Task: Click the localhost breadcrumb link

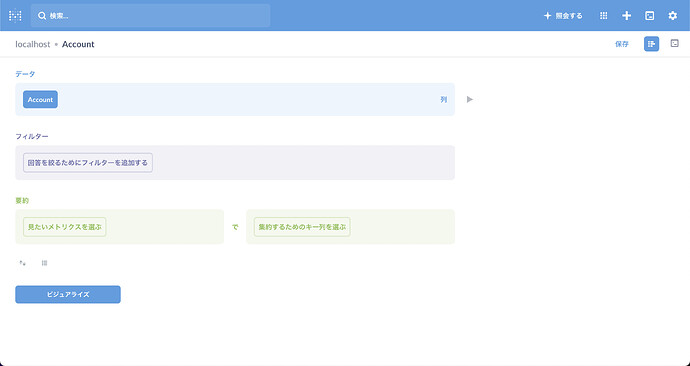Action: coord(33,44)
